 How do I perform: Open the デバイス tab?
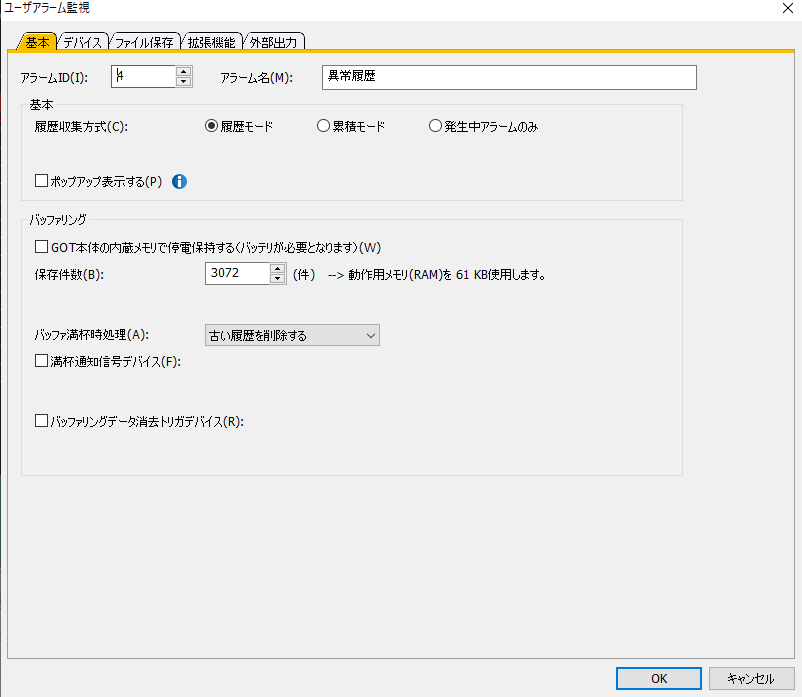[82, 42]
